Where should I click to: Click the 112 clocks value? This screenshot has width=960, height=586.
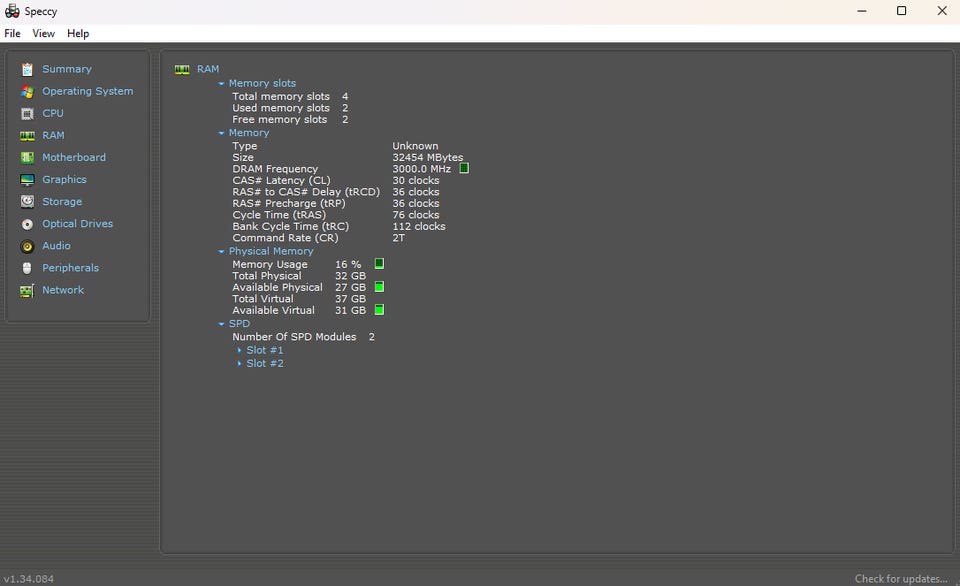[x=419, y=227]
